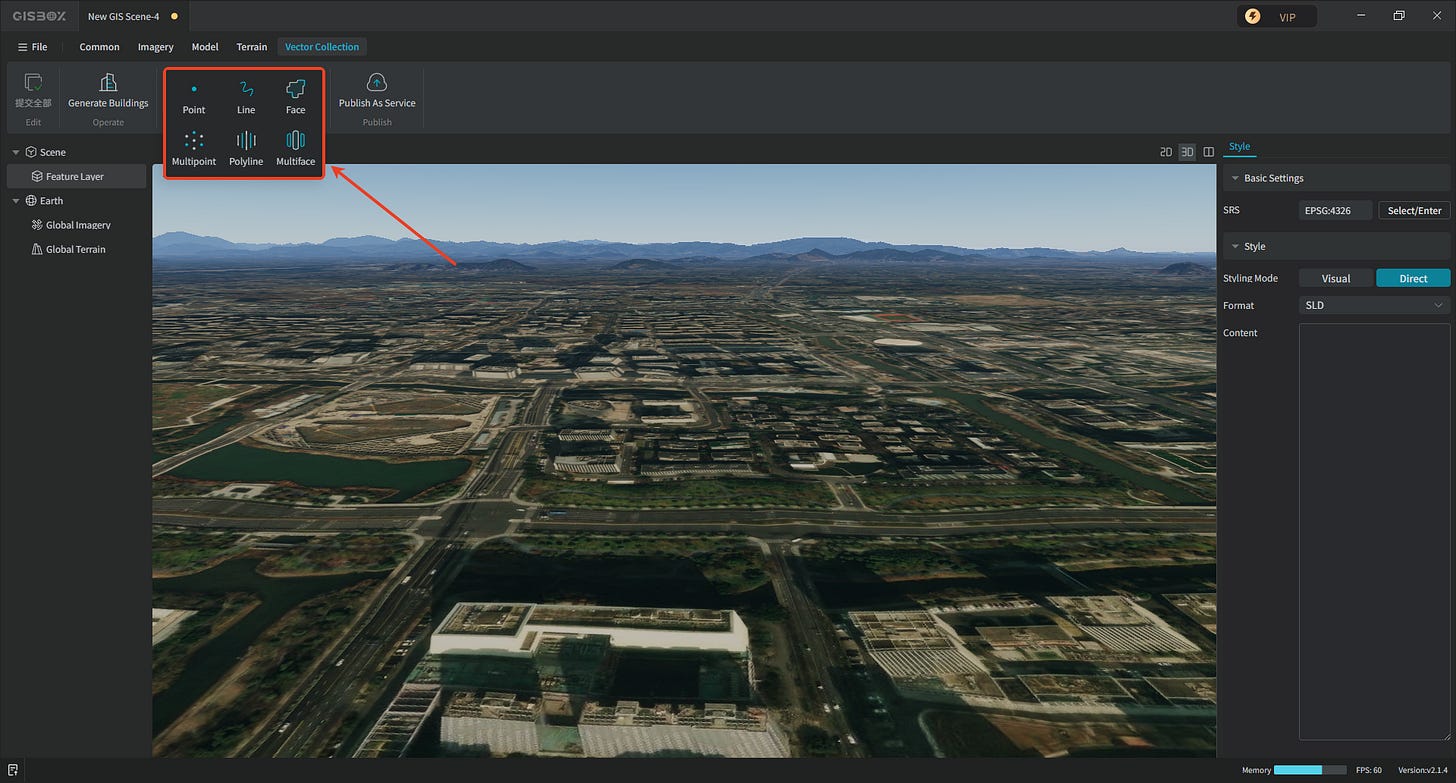Open the Model ribbon tab
This screenshot has width=1456, height=783.
click(205, 47)
